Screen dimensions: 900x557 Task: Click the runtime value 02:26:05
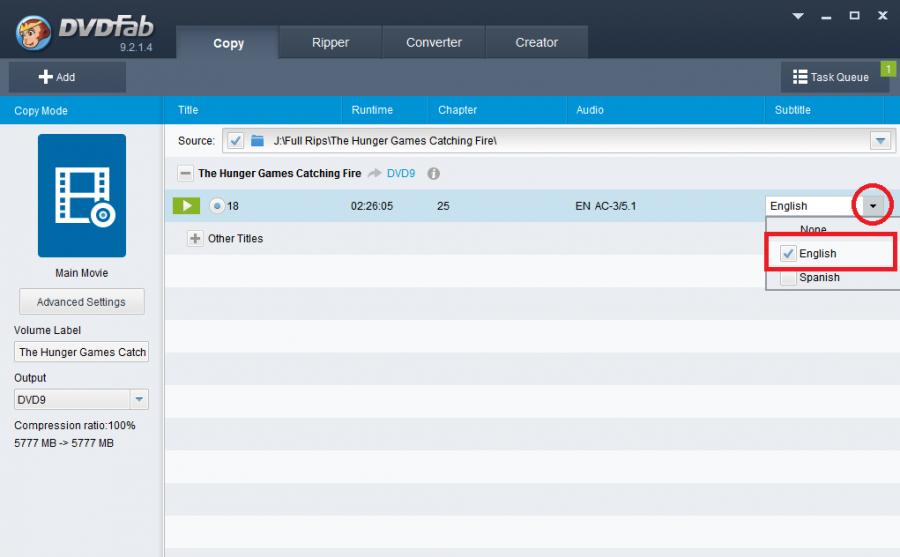click(x=371, y=206)
